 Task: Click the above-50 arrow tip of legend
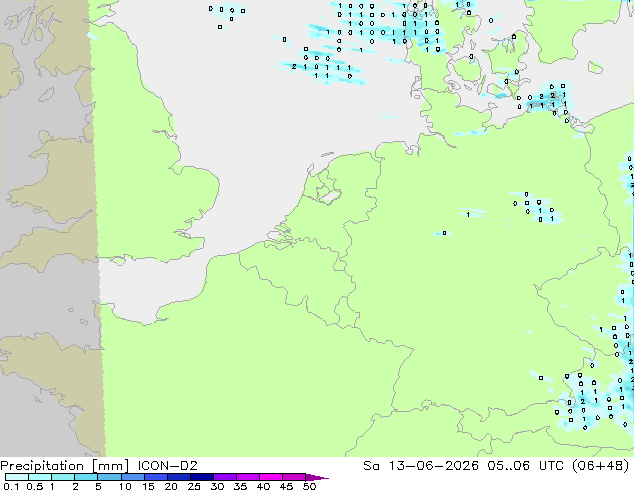pyautogui.click(x=317, y=477)
